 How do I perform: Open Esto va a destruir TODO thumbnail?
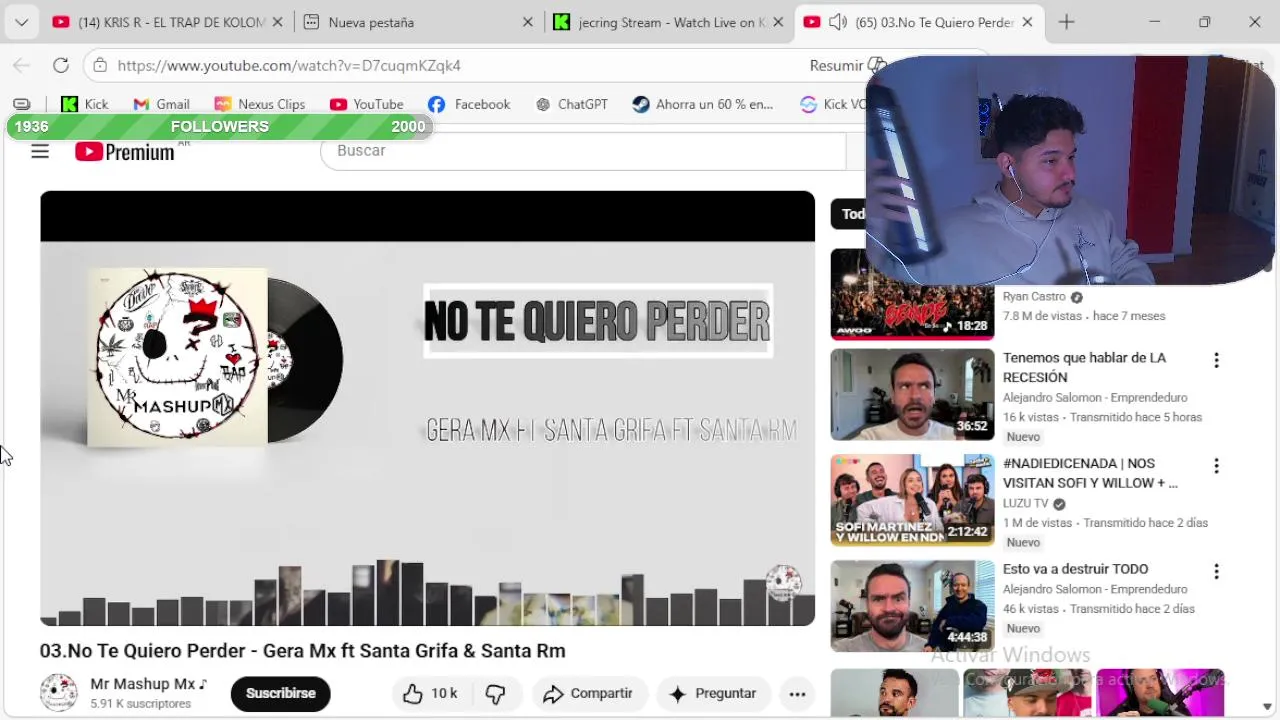click(x=912, y=606)
